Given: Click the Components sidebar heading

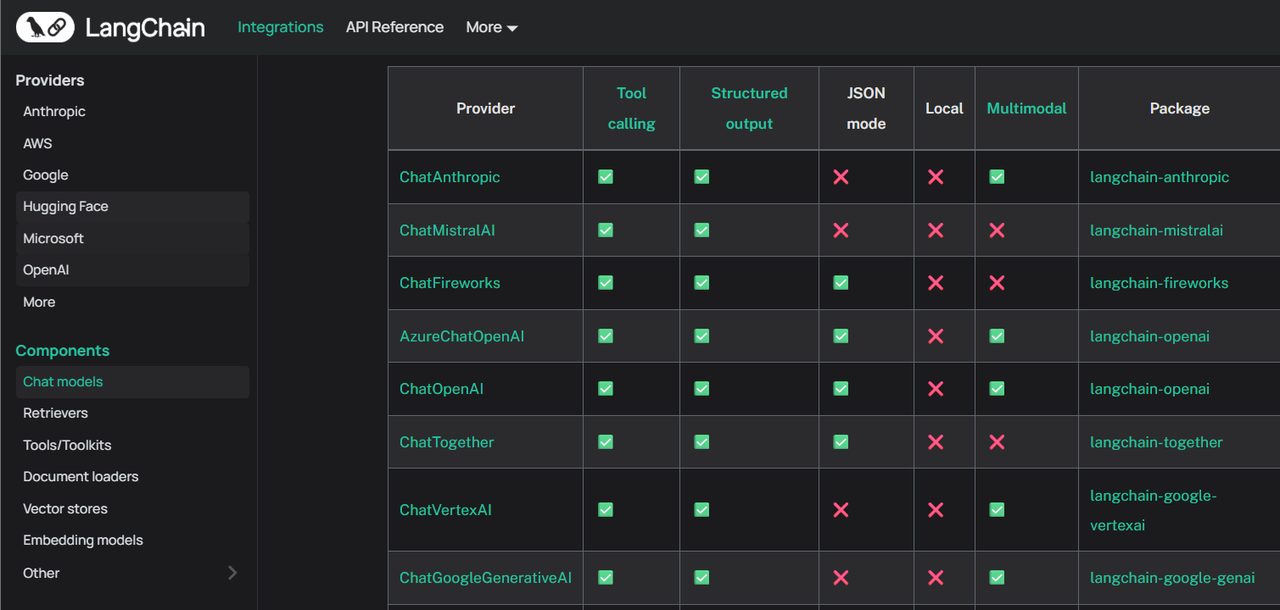Looking at the screenshot, I should point(63,351).
